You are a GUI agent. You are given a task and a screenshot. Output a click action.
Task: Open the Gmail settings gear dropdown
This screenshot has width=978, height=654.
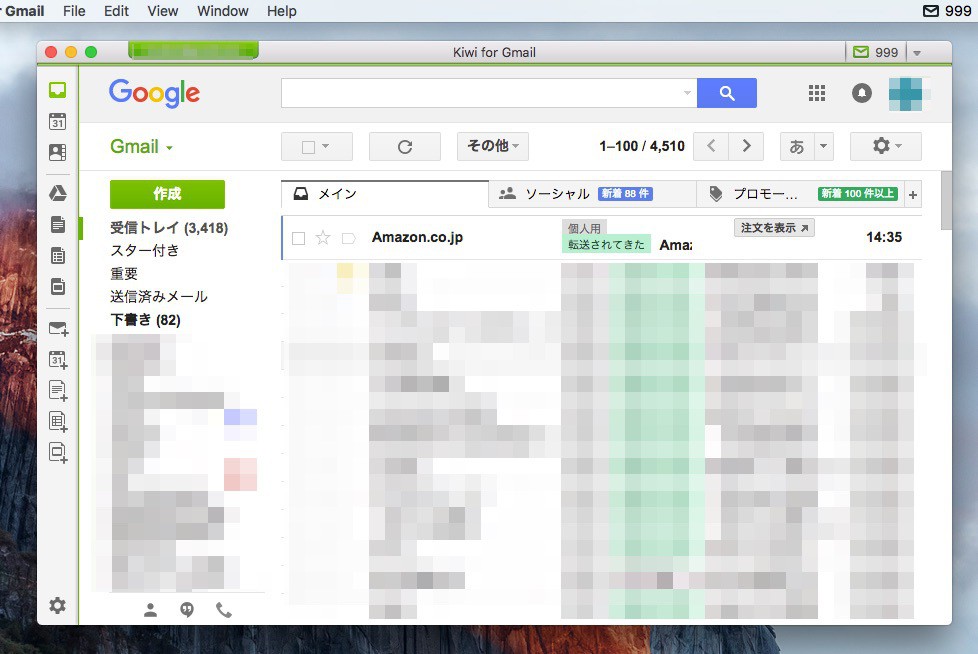[886, 146]
